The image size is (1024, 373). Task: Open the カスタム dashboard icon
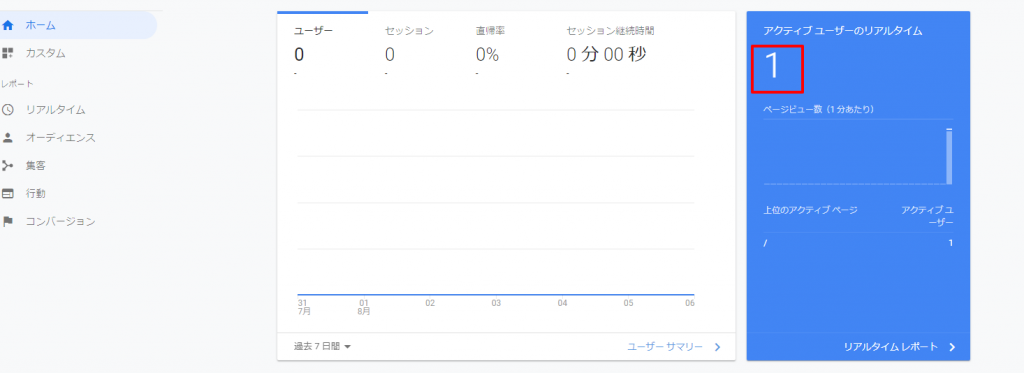(8, 53)
